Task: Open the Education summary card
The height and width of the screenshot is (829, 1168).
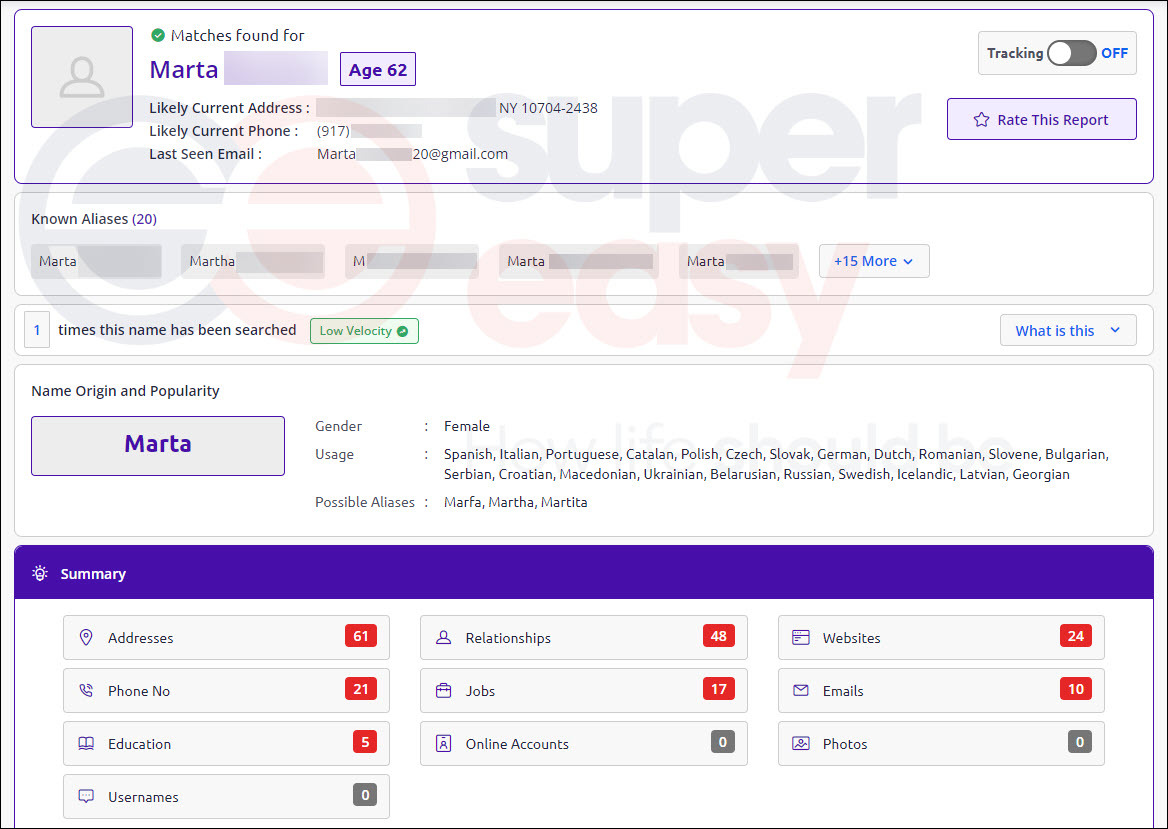Action: (226, 743)
